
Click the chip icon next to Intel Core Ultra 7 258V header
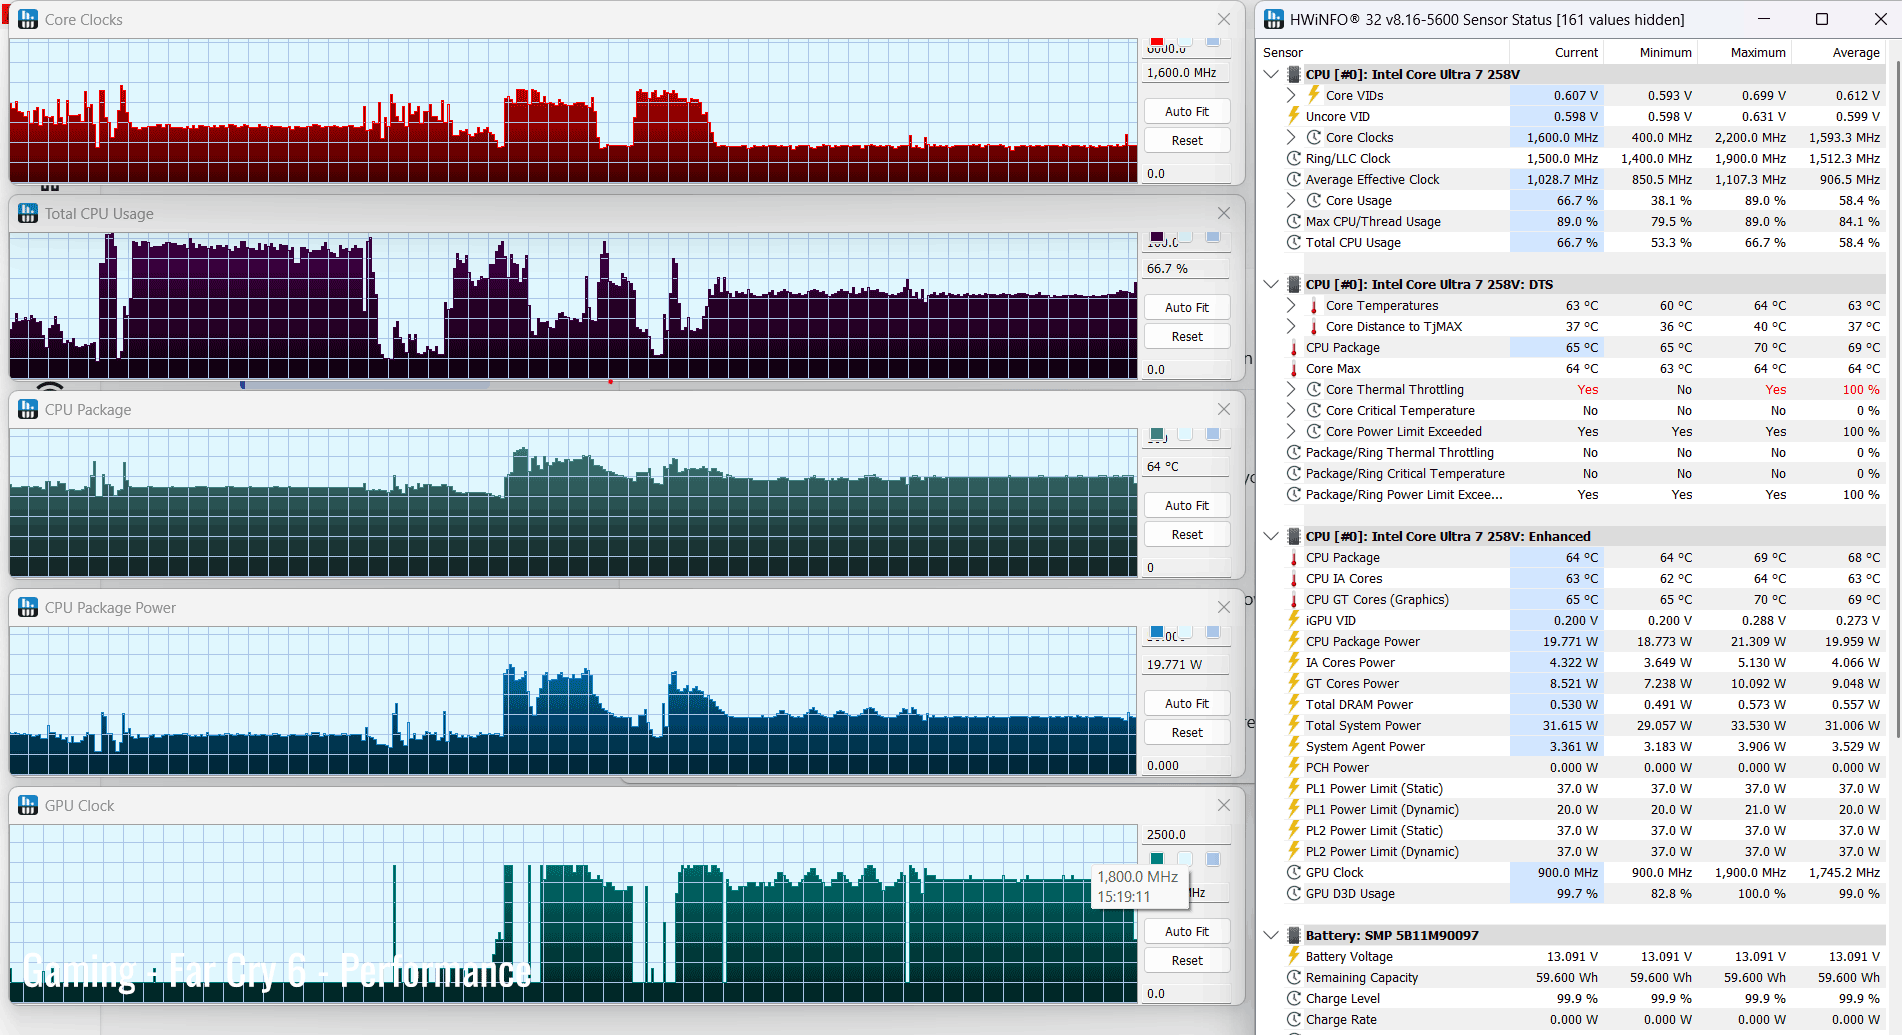pyautogui.click(x=1294, y=74)
